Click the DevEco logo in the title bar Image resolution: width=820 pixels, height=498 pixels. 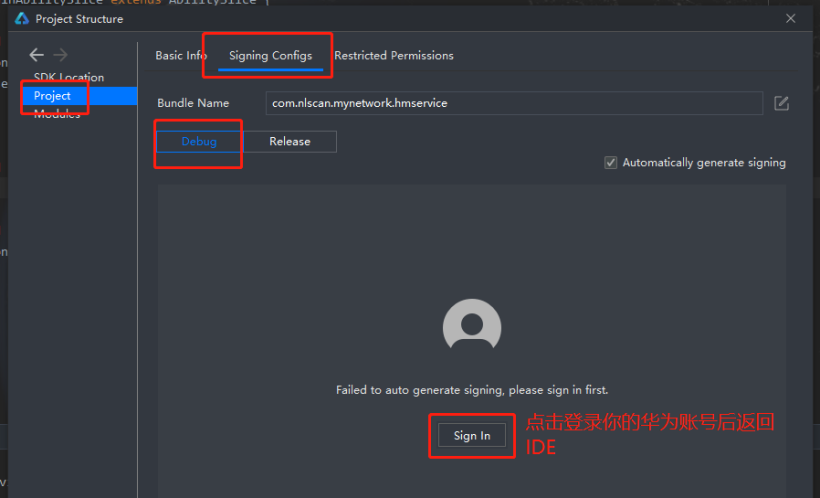(x=22, y=19)
